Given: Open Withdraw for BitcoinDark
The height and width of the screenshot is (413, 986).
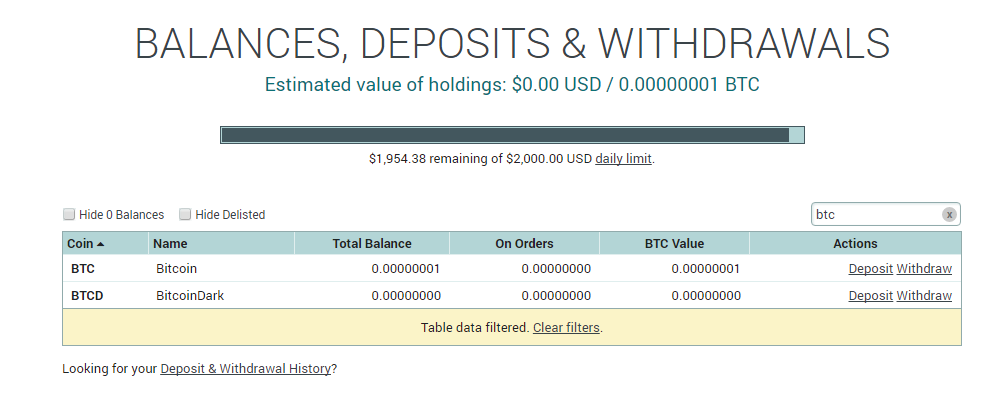Looking at the screenshot, I should tap(924, 295).
